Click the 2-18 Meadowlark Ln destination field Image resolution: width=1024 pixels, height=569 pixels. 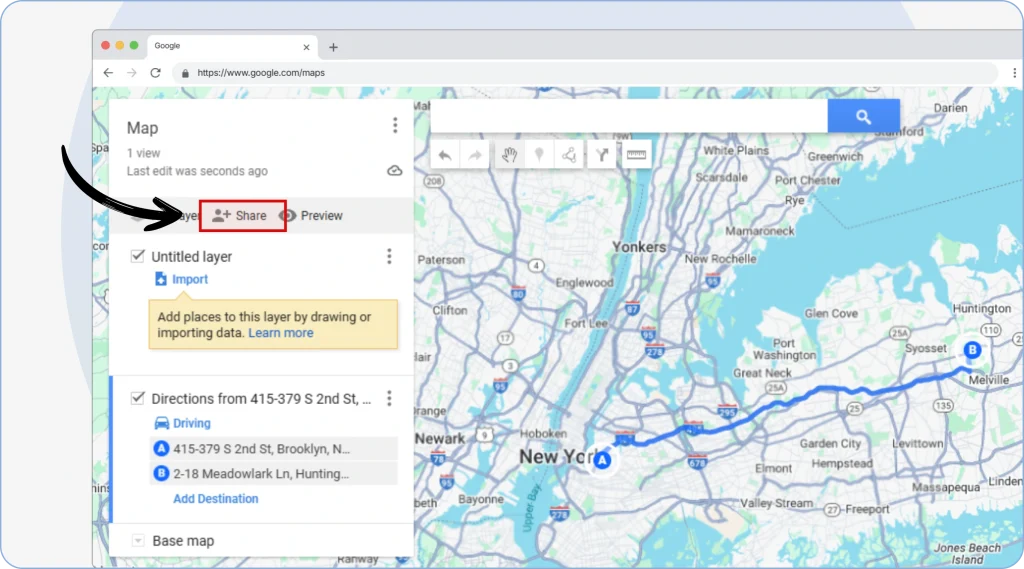click(x=274, y=474)
